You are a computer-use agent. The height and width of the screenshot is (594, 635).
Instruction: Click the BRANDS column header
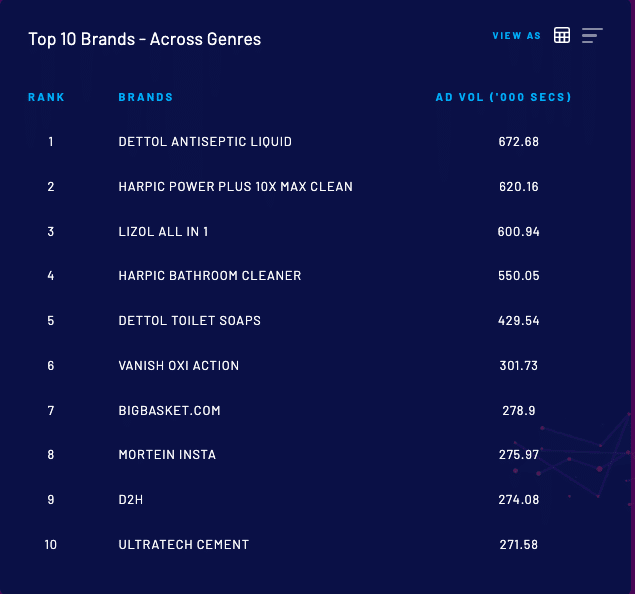pos(146,98)
